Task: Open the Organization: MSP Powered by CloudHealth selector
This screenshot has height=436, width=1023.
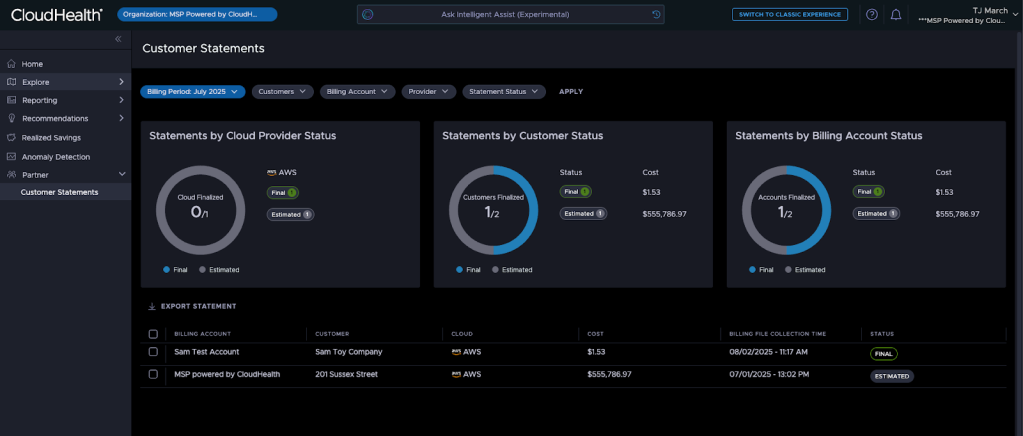Action: click(x=197, y=14)
